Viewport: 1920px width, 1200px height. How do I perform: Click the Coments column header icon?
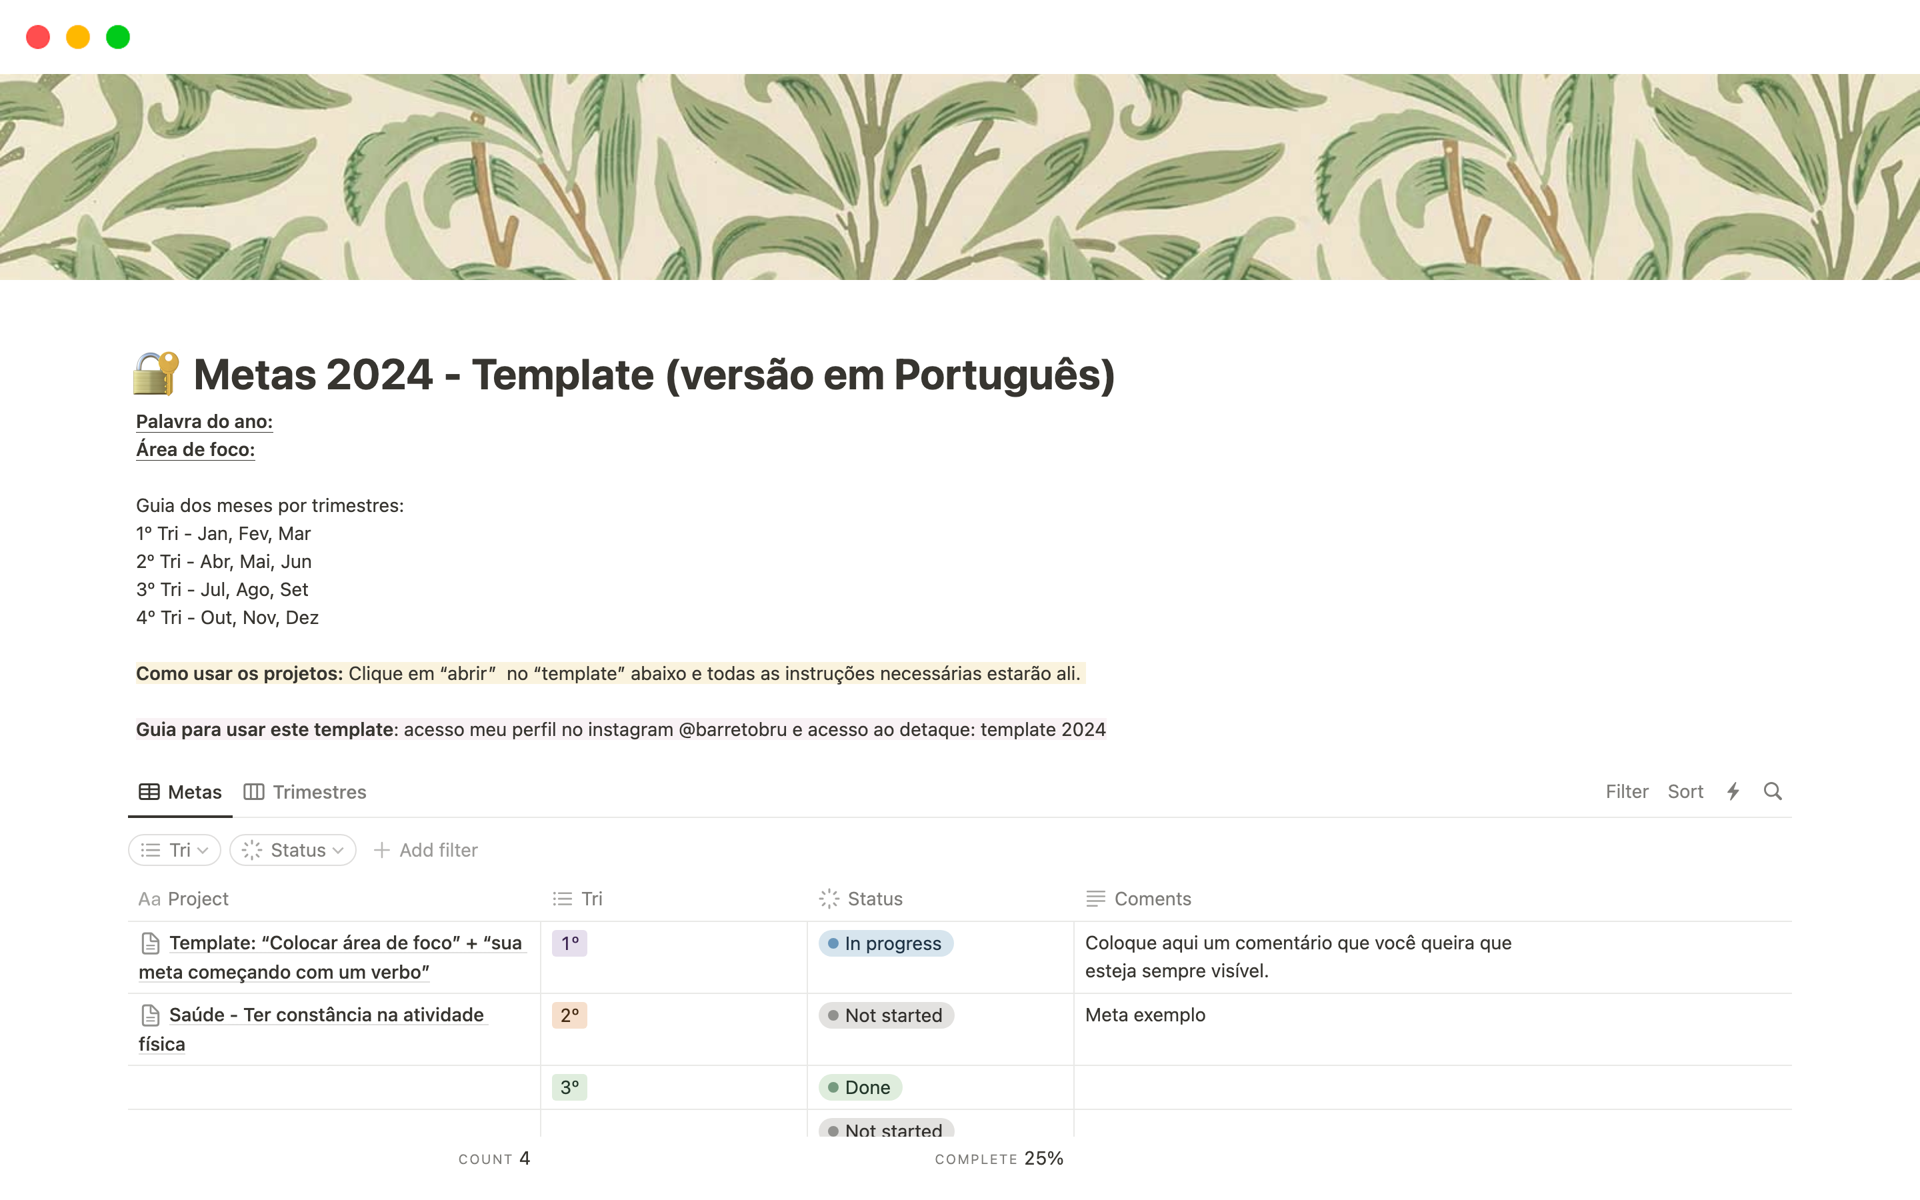1095,899
